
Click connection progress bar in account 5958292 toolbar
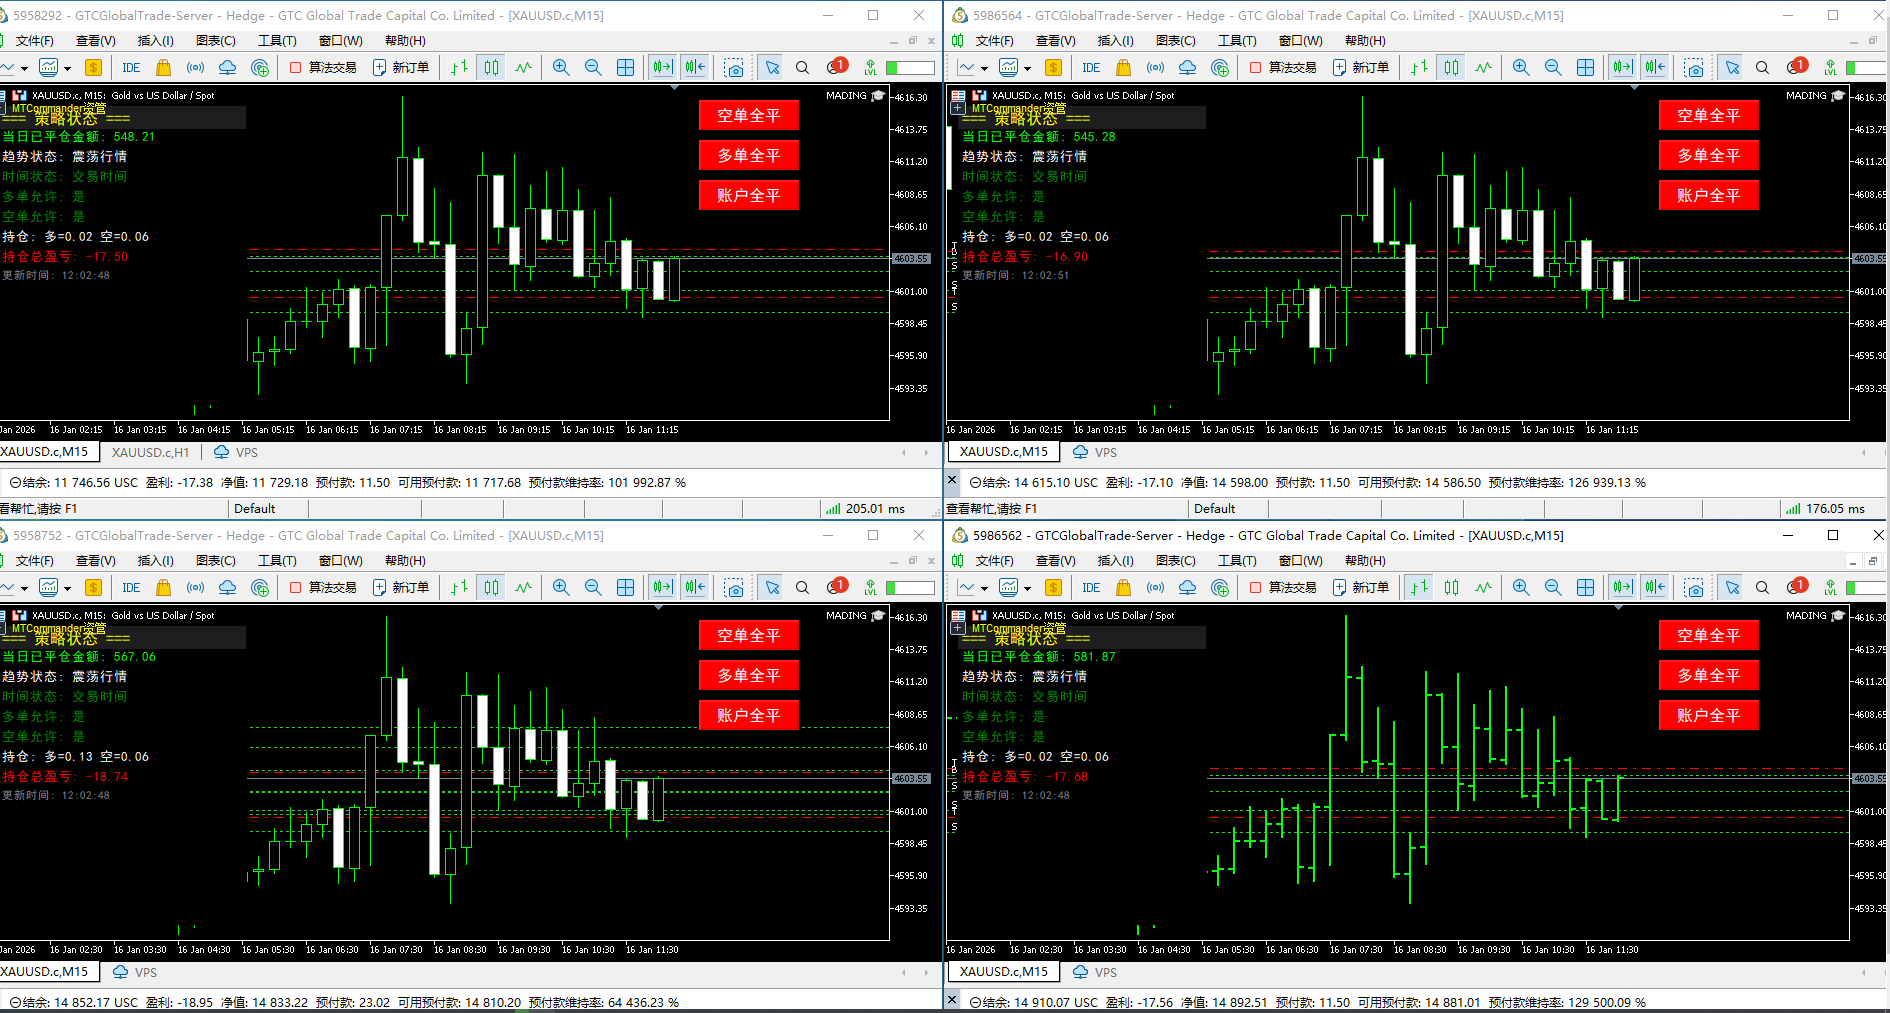pyautogui.click(x=910, y=68)
